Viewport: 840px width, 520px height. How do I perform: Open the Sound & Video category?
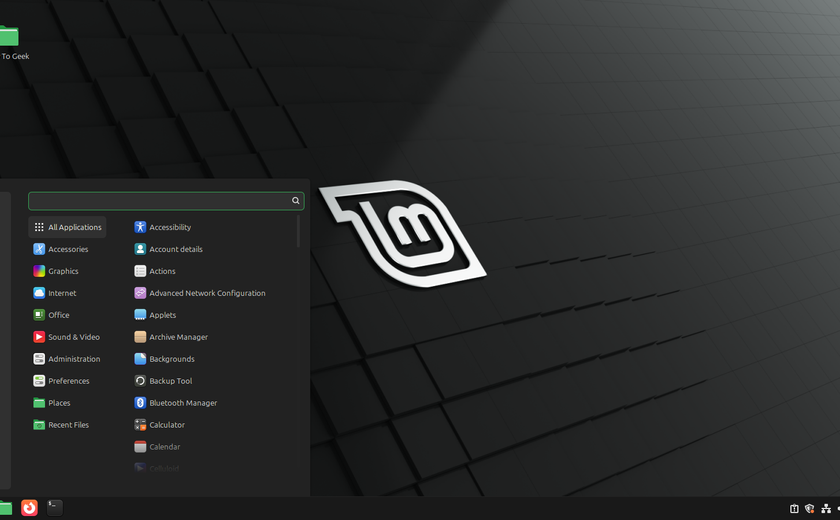67,337
